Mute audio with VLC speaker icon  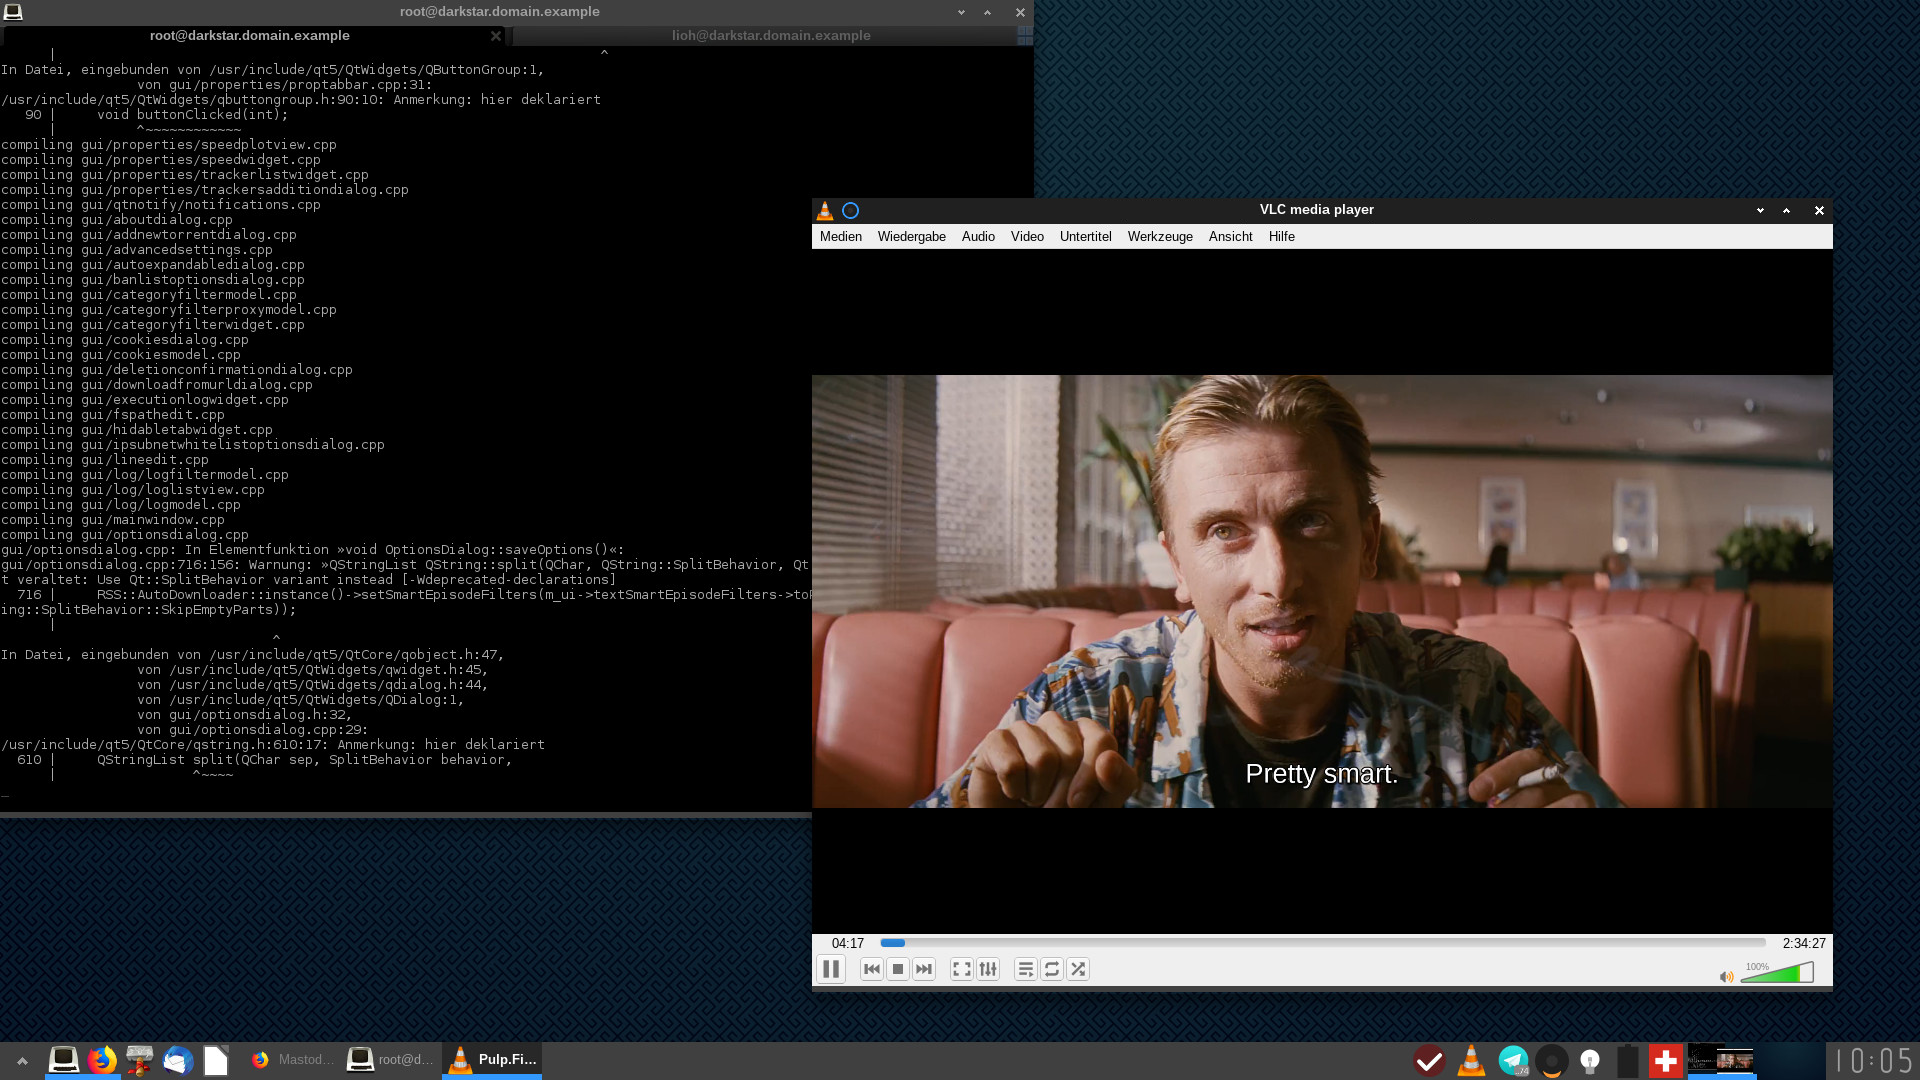click(x=1726, y=977)
